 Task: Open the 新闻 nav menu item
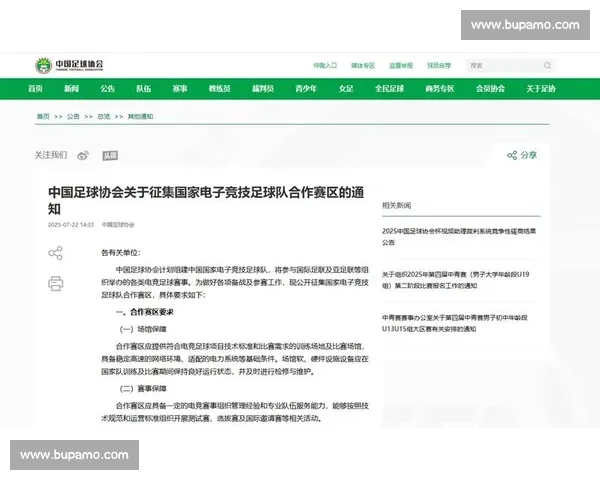pos(71,89)
